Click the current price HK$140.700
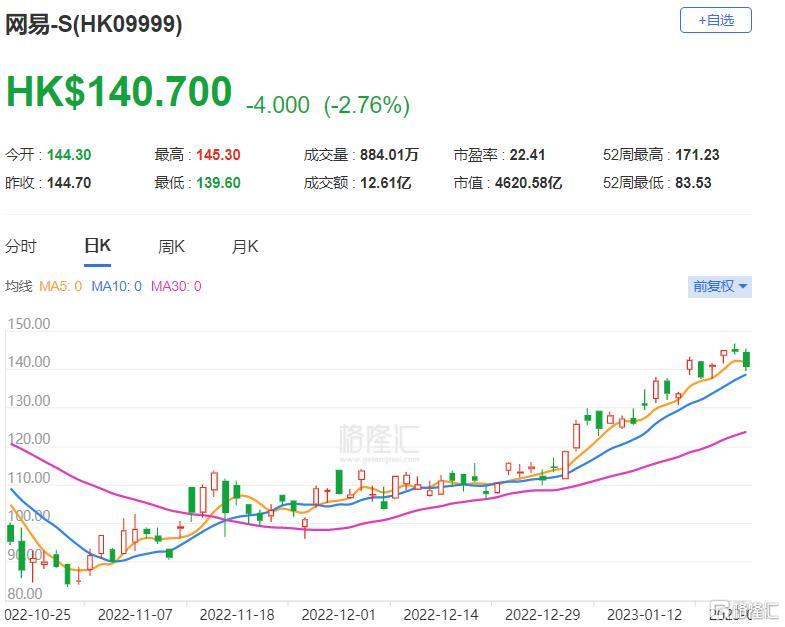Viewport: 785px width, 627px height. (119, 91)
